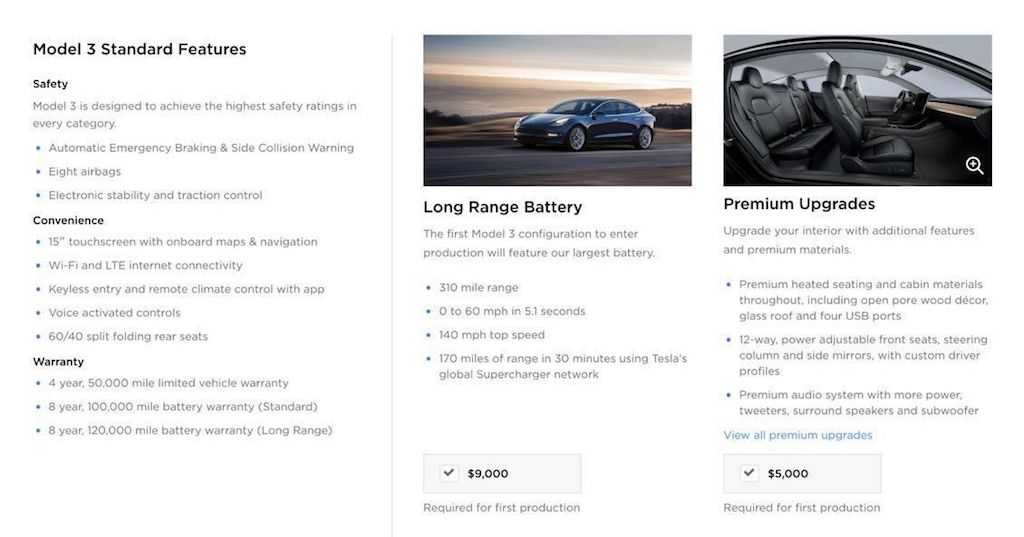Click the Model 3 car exterior image

pyautogui.click(x=557, y=110)
